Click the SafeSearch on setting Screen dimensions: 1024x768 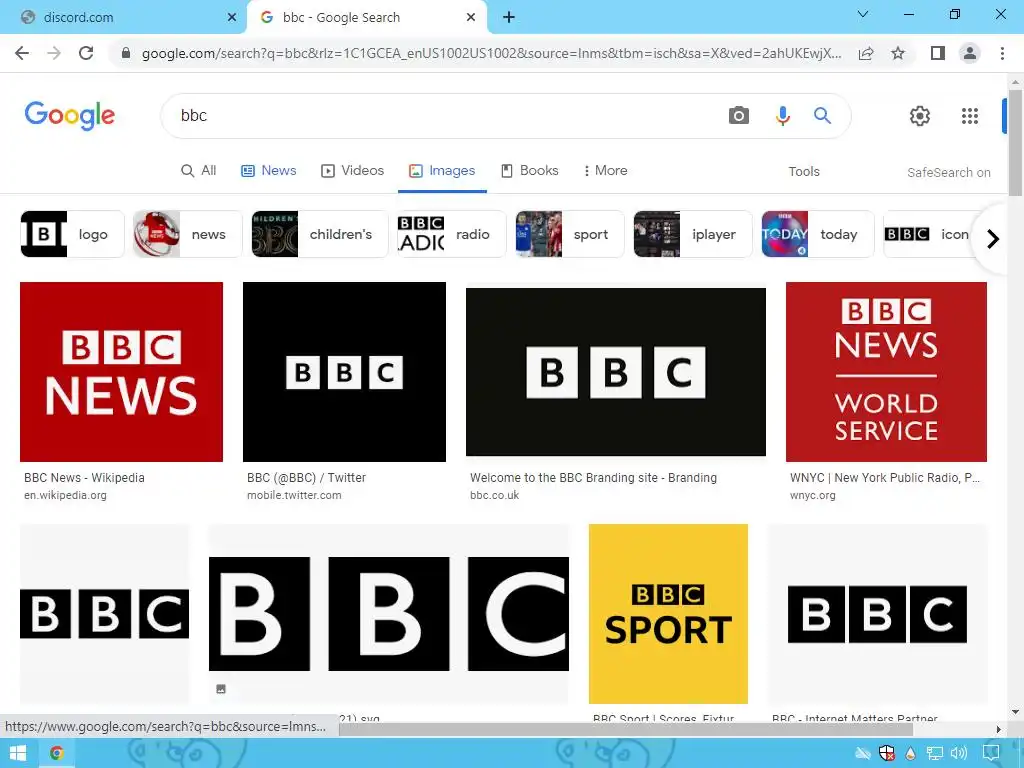click(x=948, y=172)
